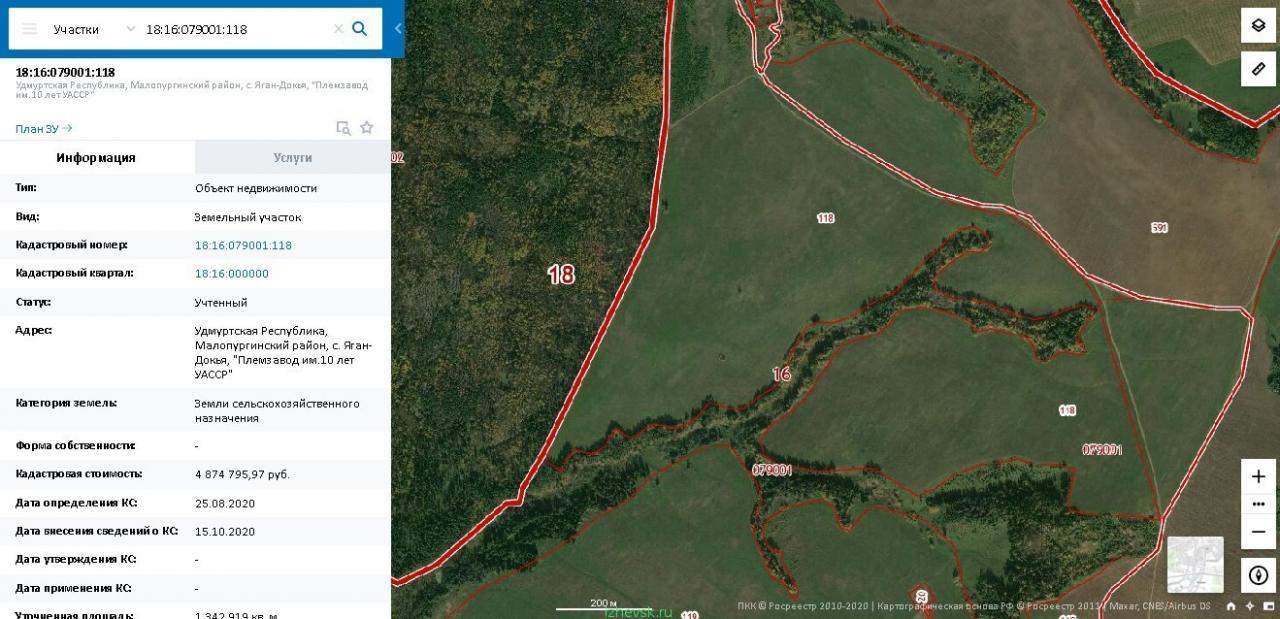The height and width of the screenshot is (619, 1280).
Task: Collapse the left info panel
Action: (x=398, y=29)
